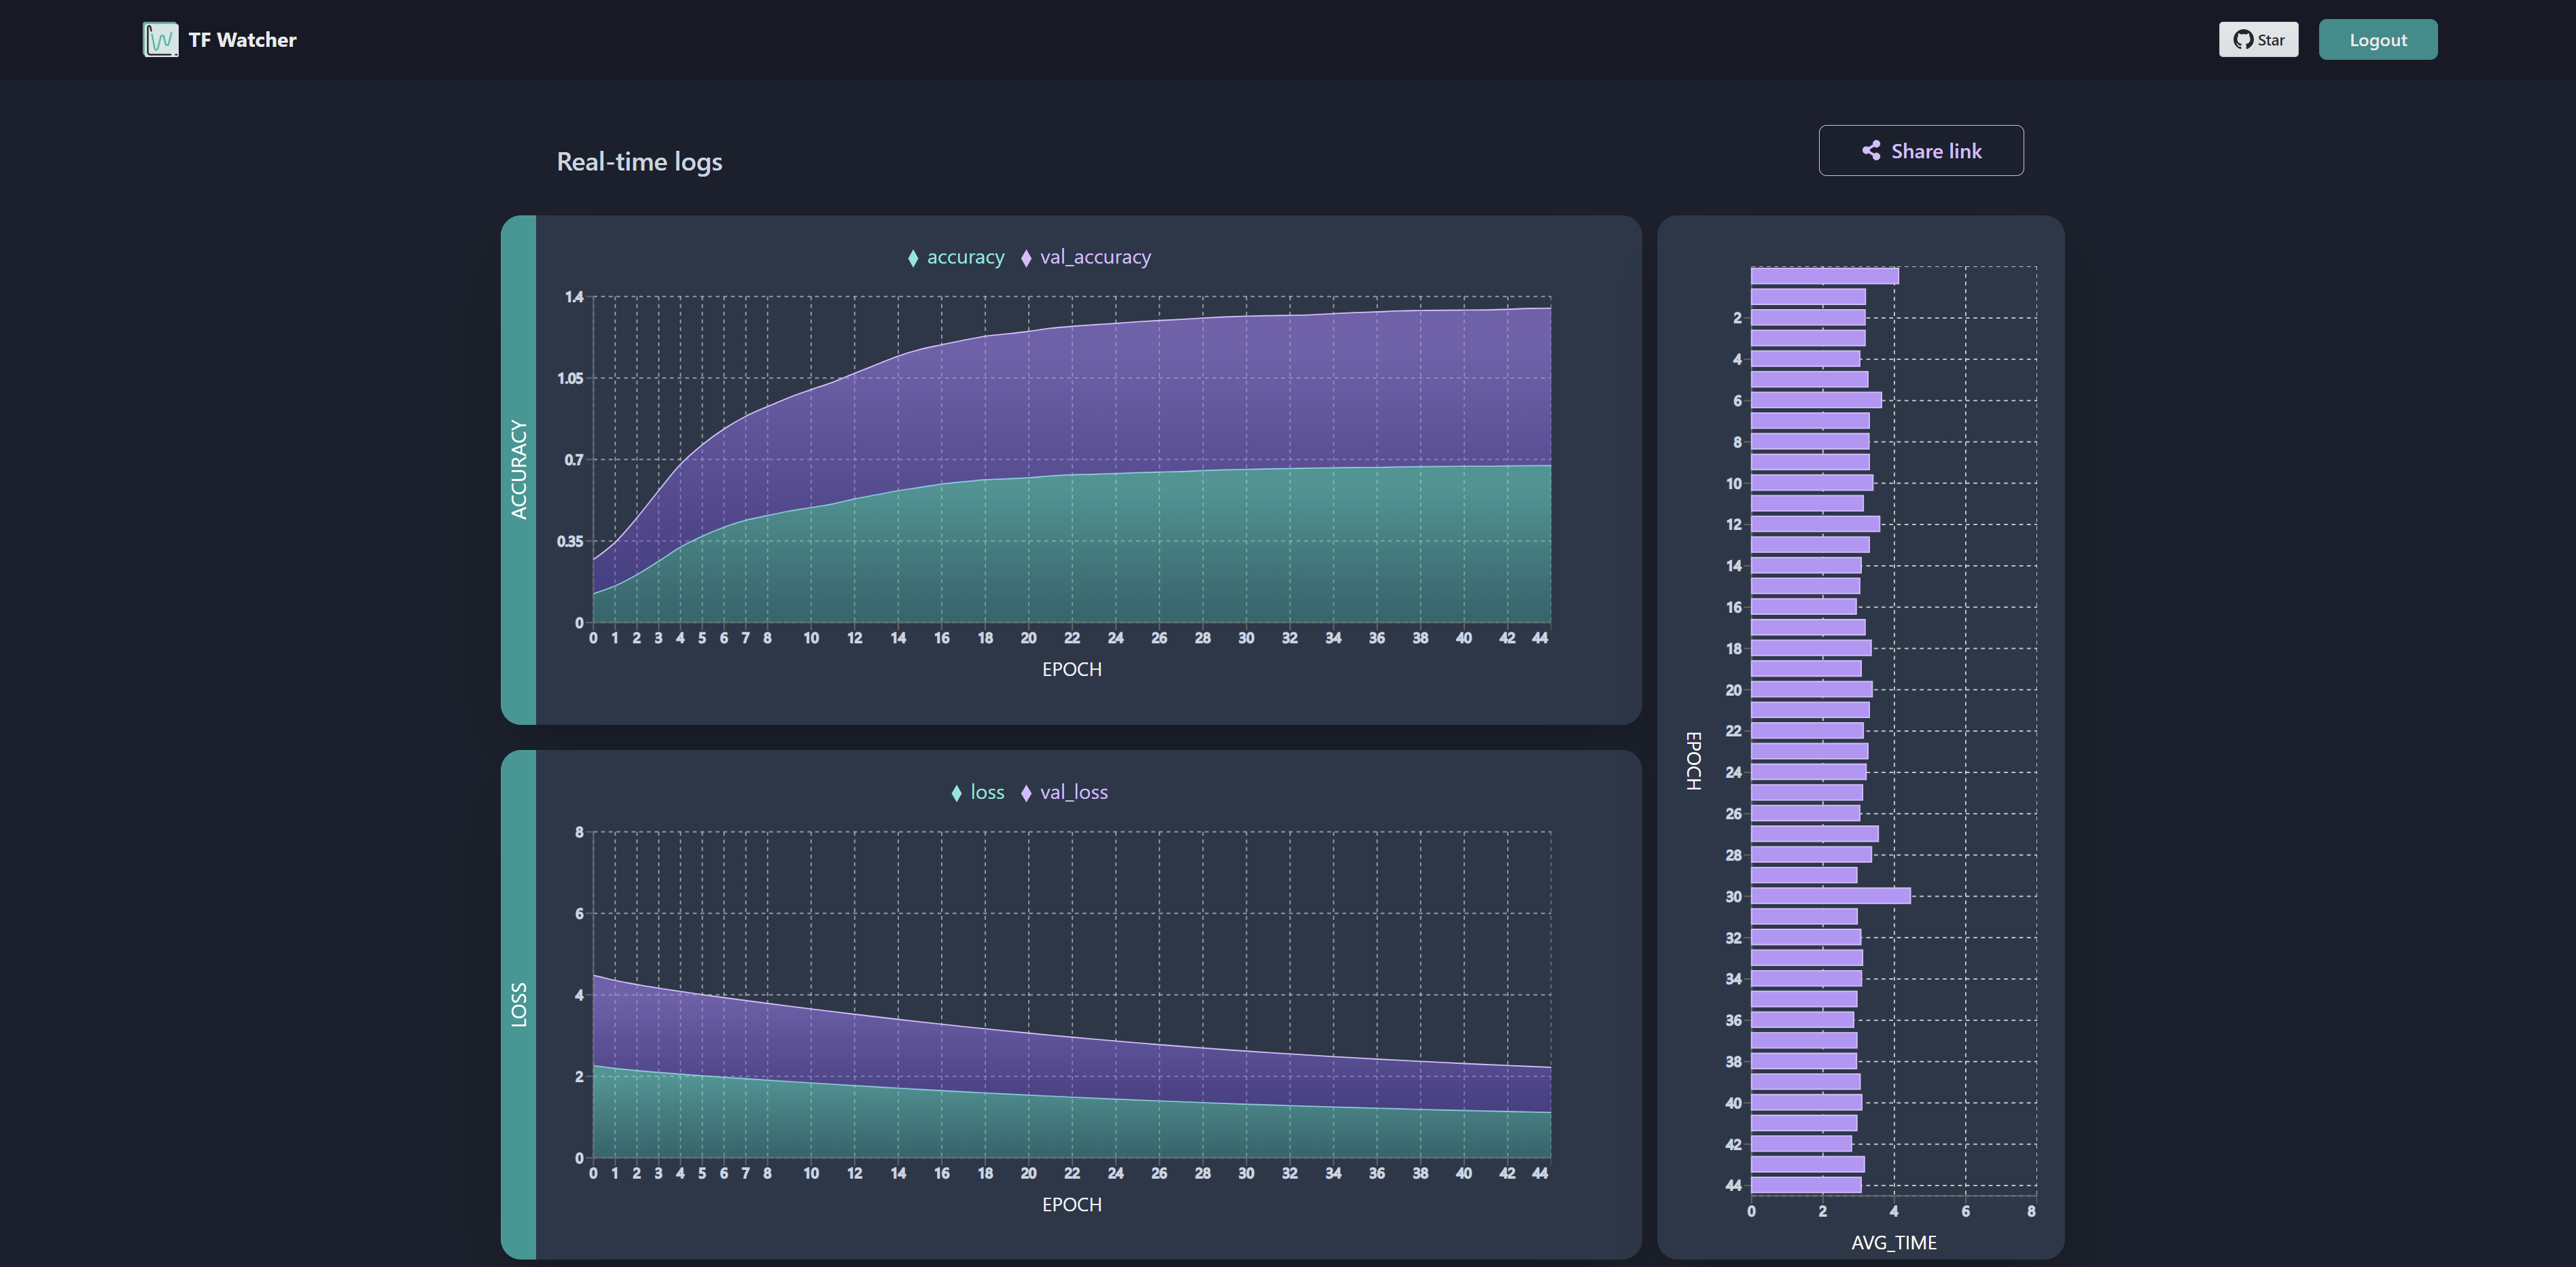Toggle the val_loss legend entry

click(1064, 792)
